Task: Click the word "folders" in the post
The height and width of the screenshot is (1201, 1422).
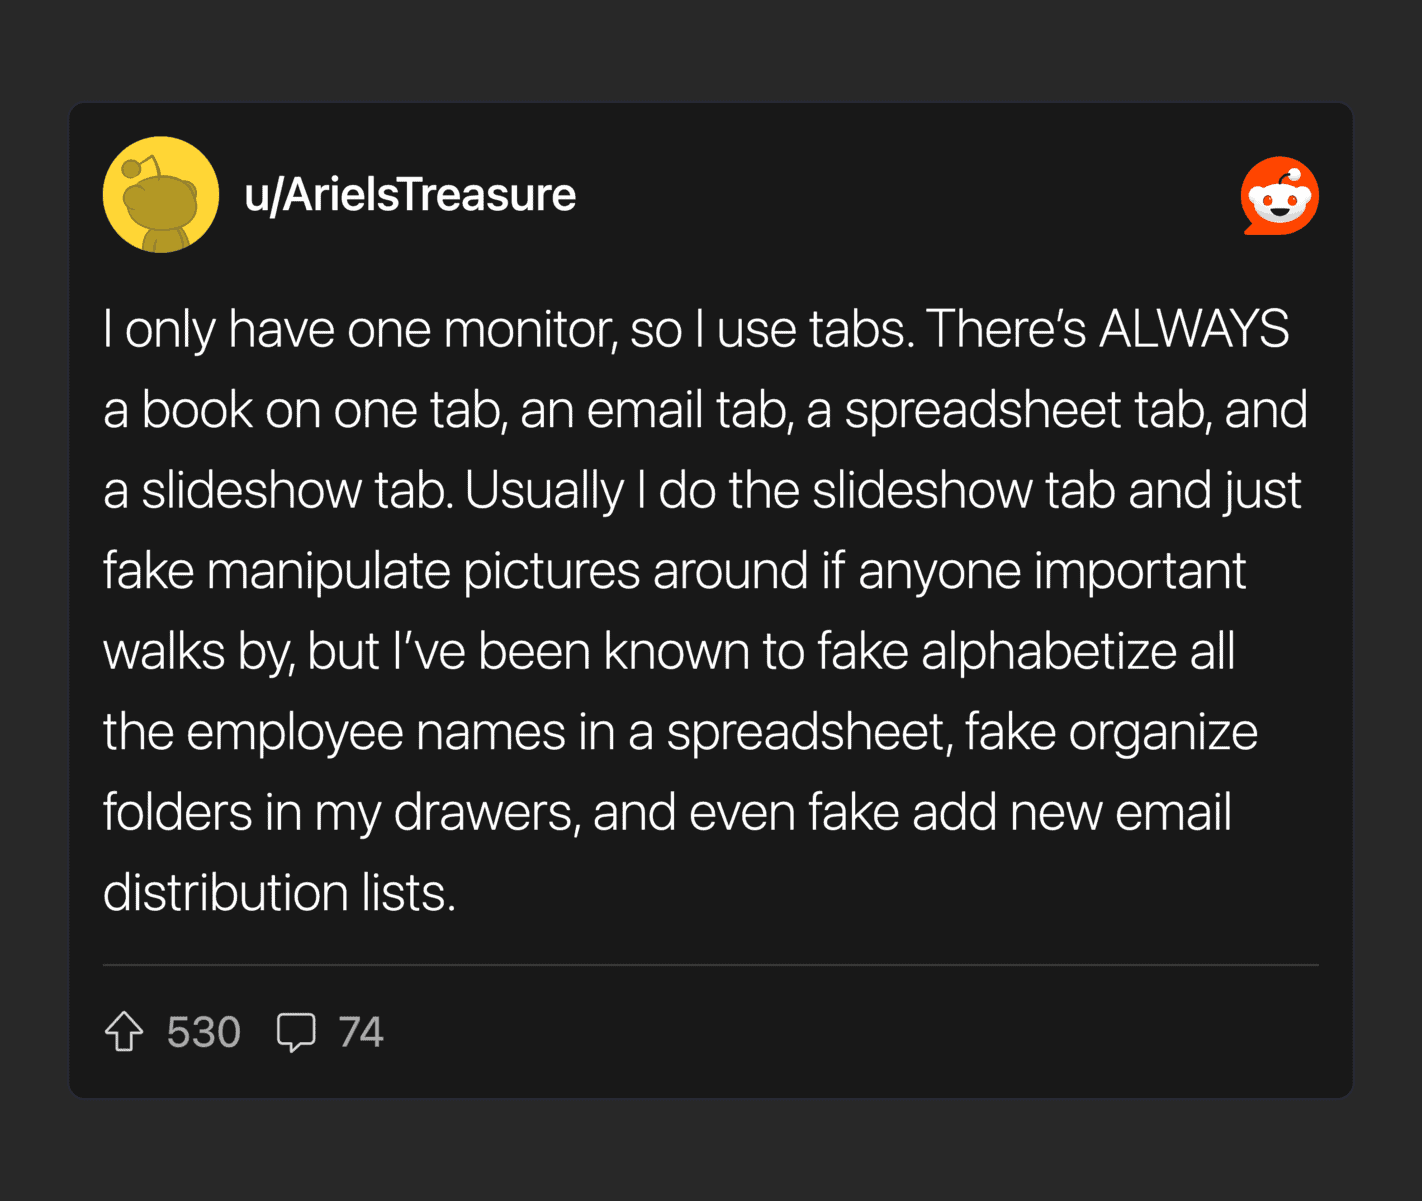Action: [x=177, y=812]
